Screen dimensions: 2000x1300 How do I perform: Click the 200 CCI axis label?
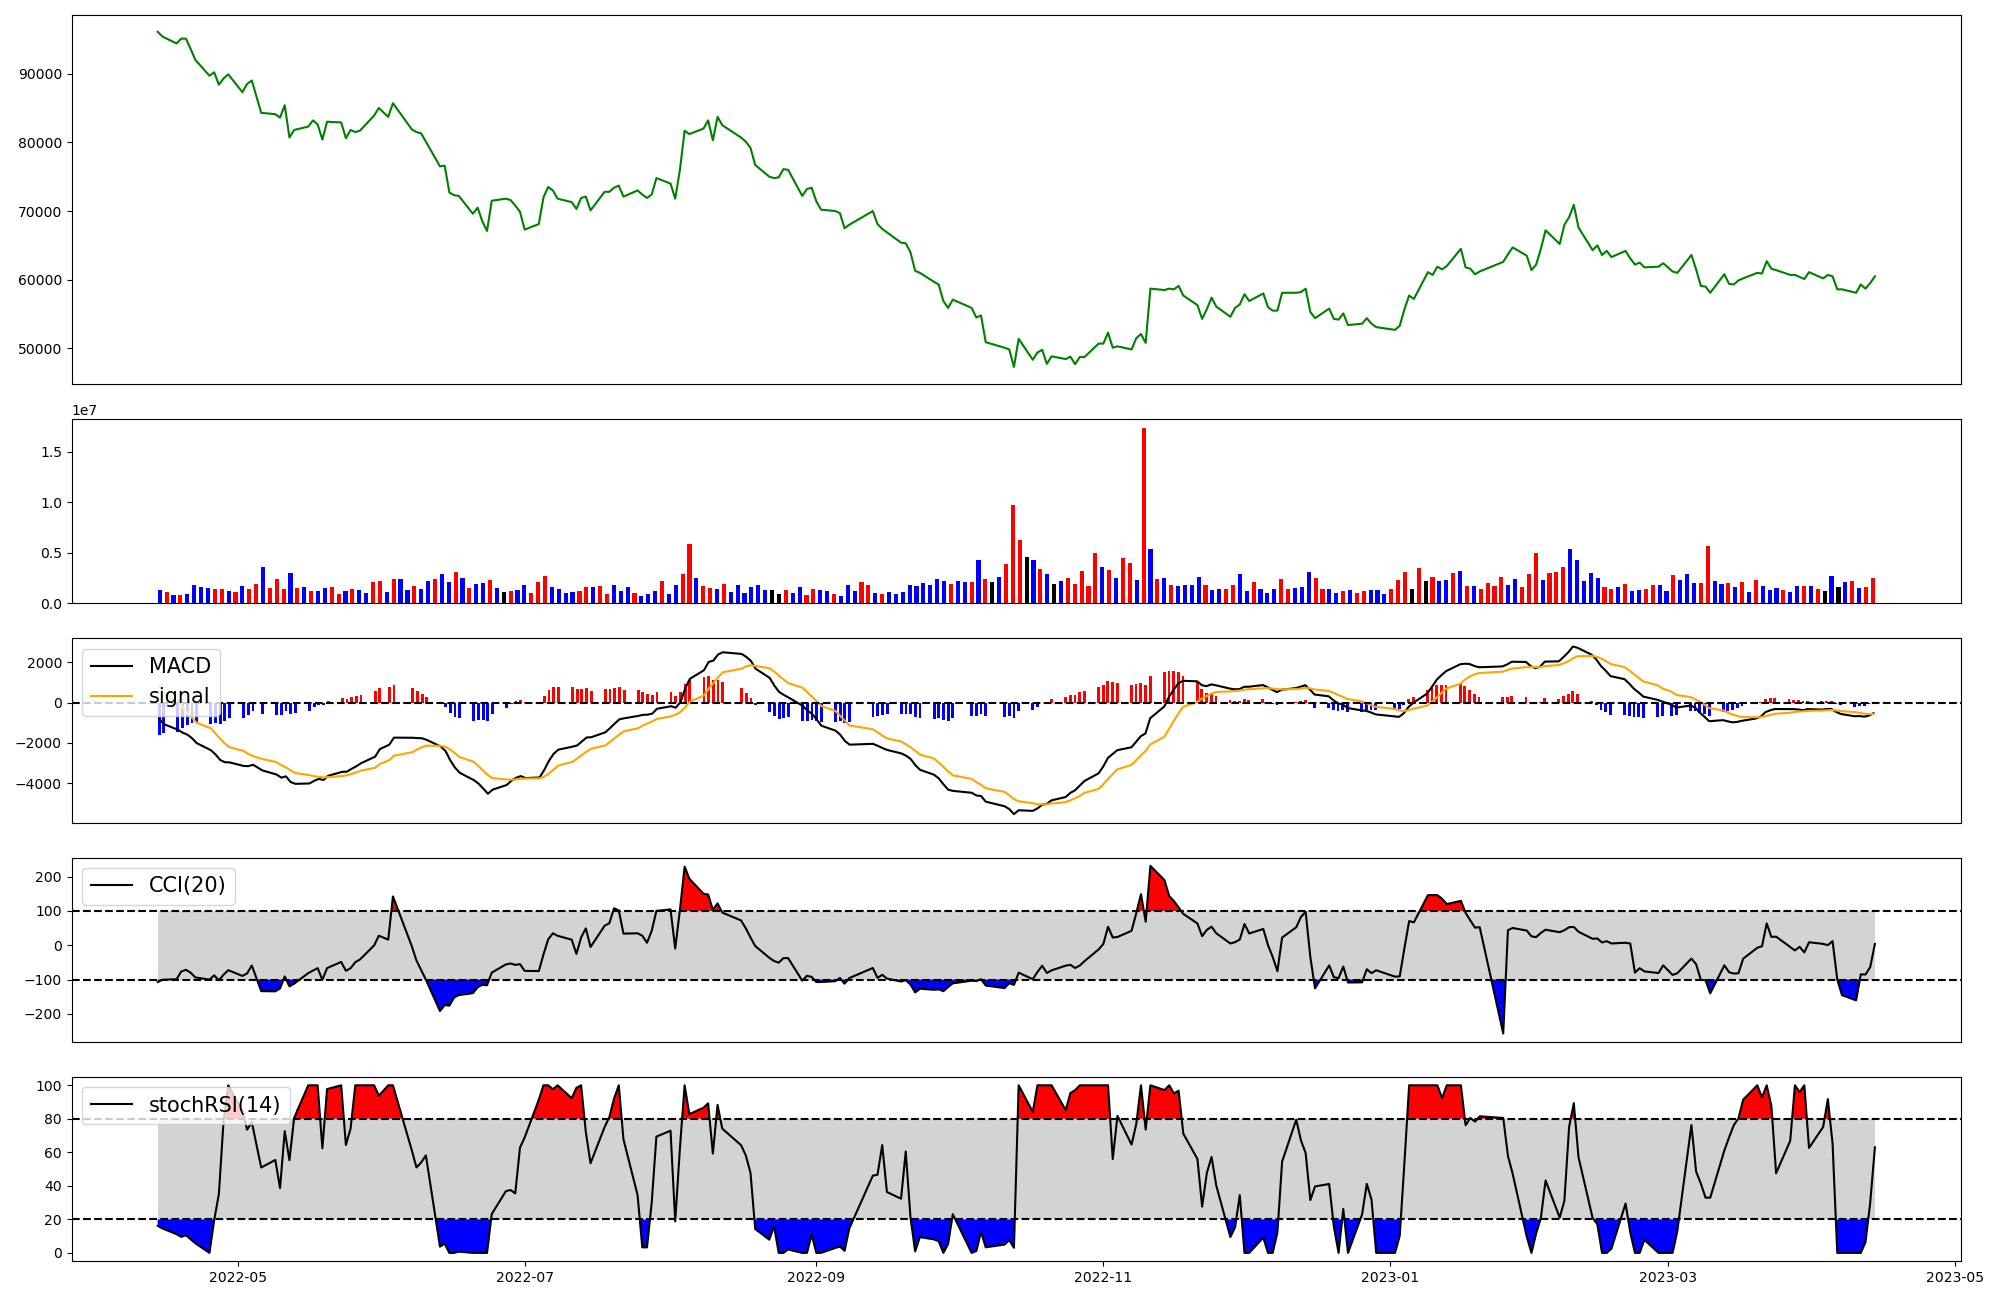(x=48, y=877)
